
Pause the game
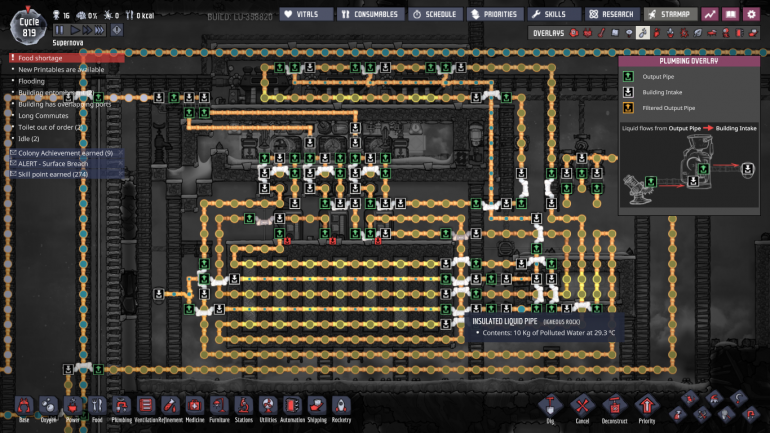click(x=59, y=30)
